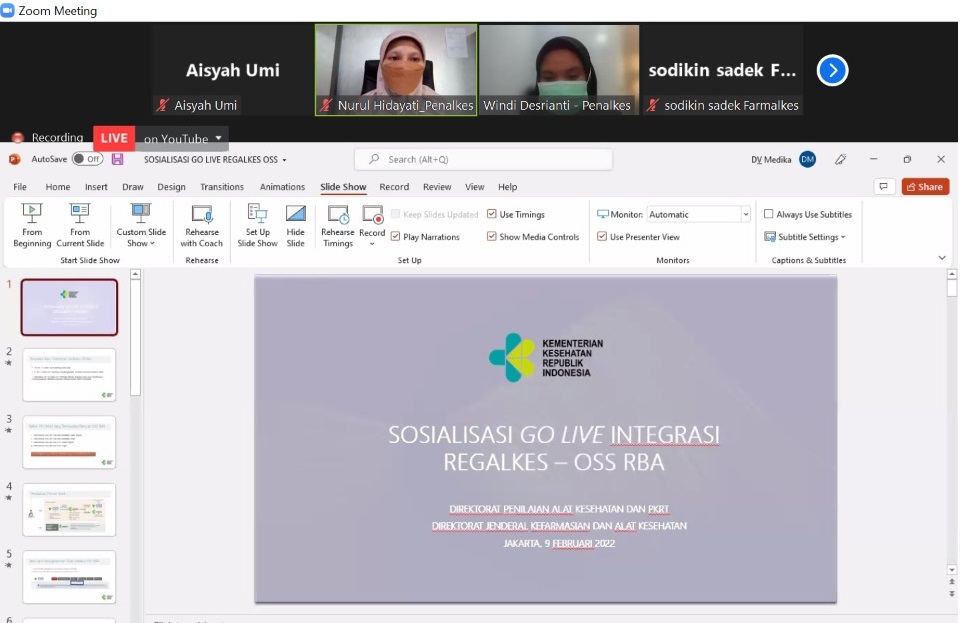The height and width of the screenshot is (623, 960).
Task: Launch Rehearse with Coach
Action: pos(201,225)
